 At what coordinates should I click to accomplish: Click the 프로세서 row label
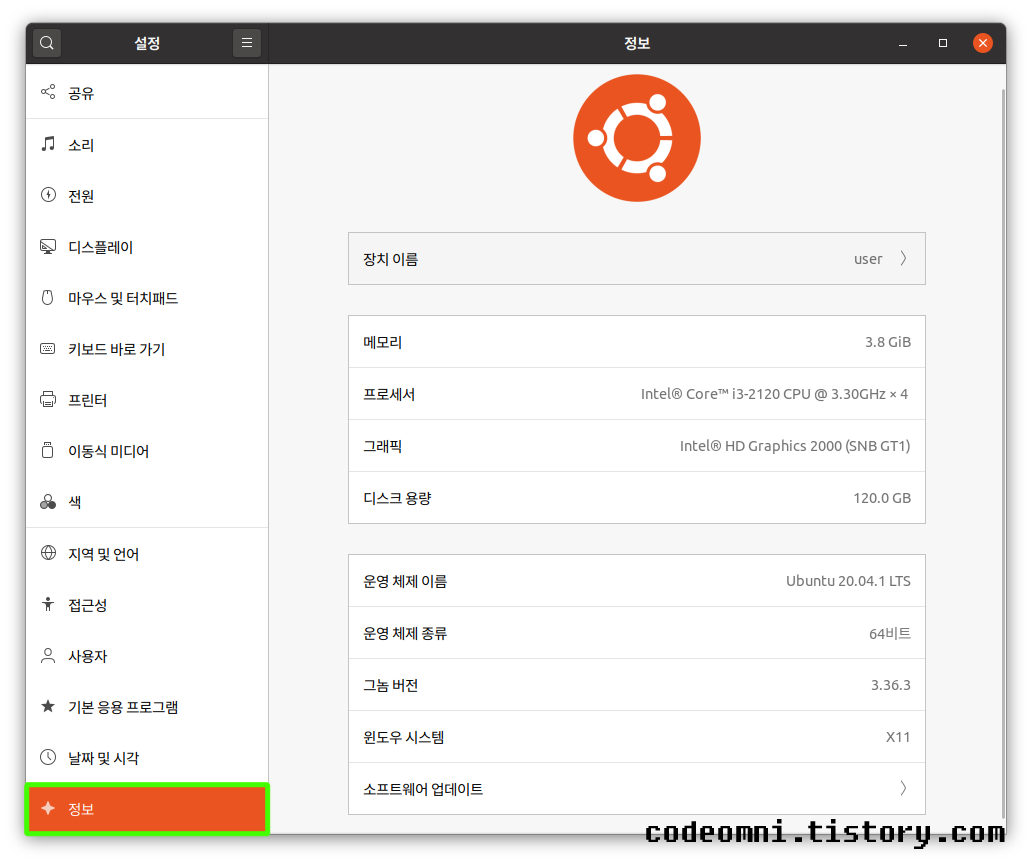pyautogui.click(x=389, y=394)
